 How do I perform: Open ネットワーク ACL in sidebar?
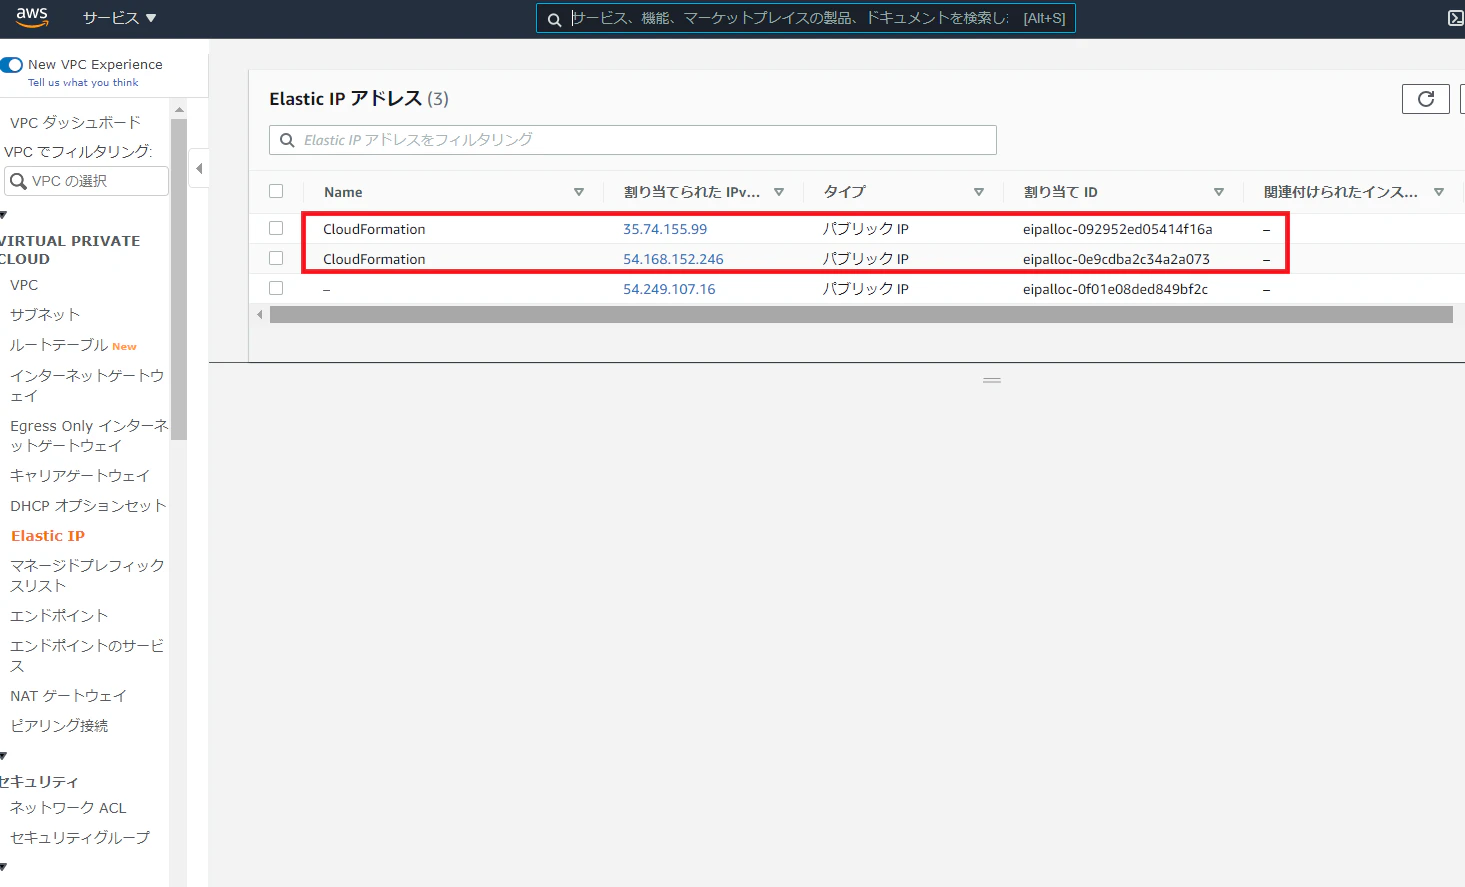pos(68,808)
